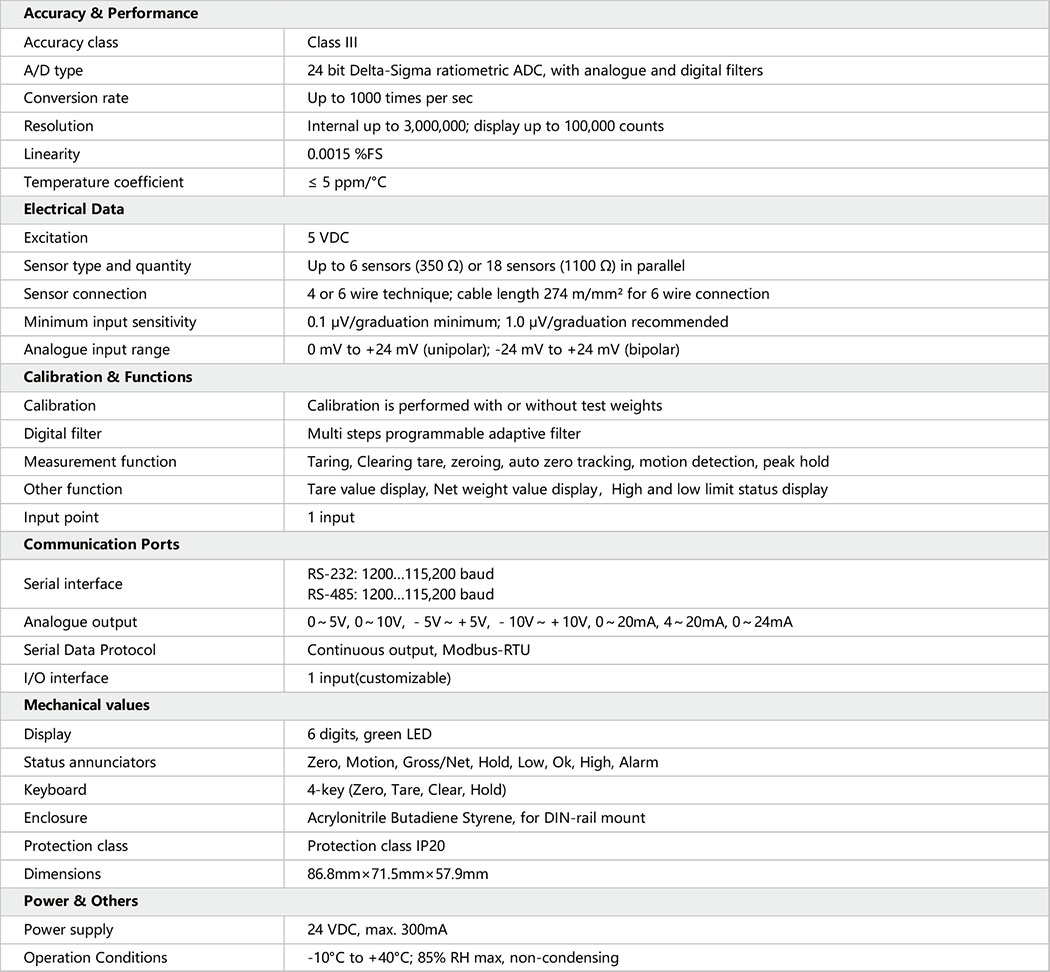Click the Calibration & Functions section header

(x=108, y=377)
